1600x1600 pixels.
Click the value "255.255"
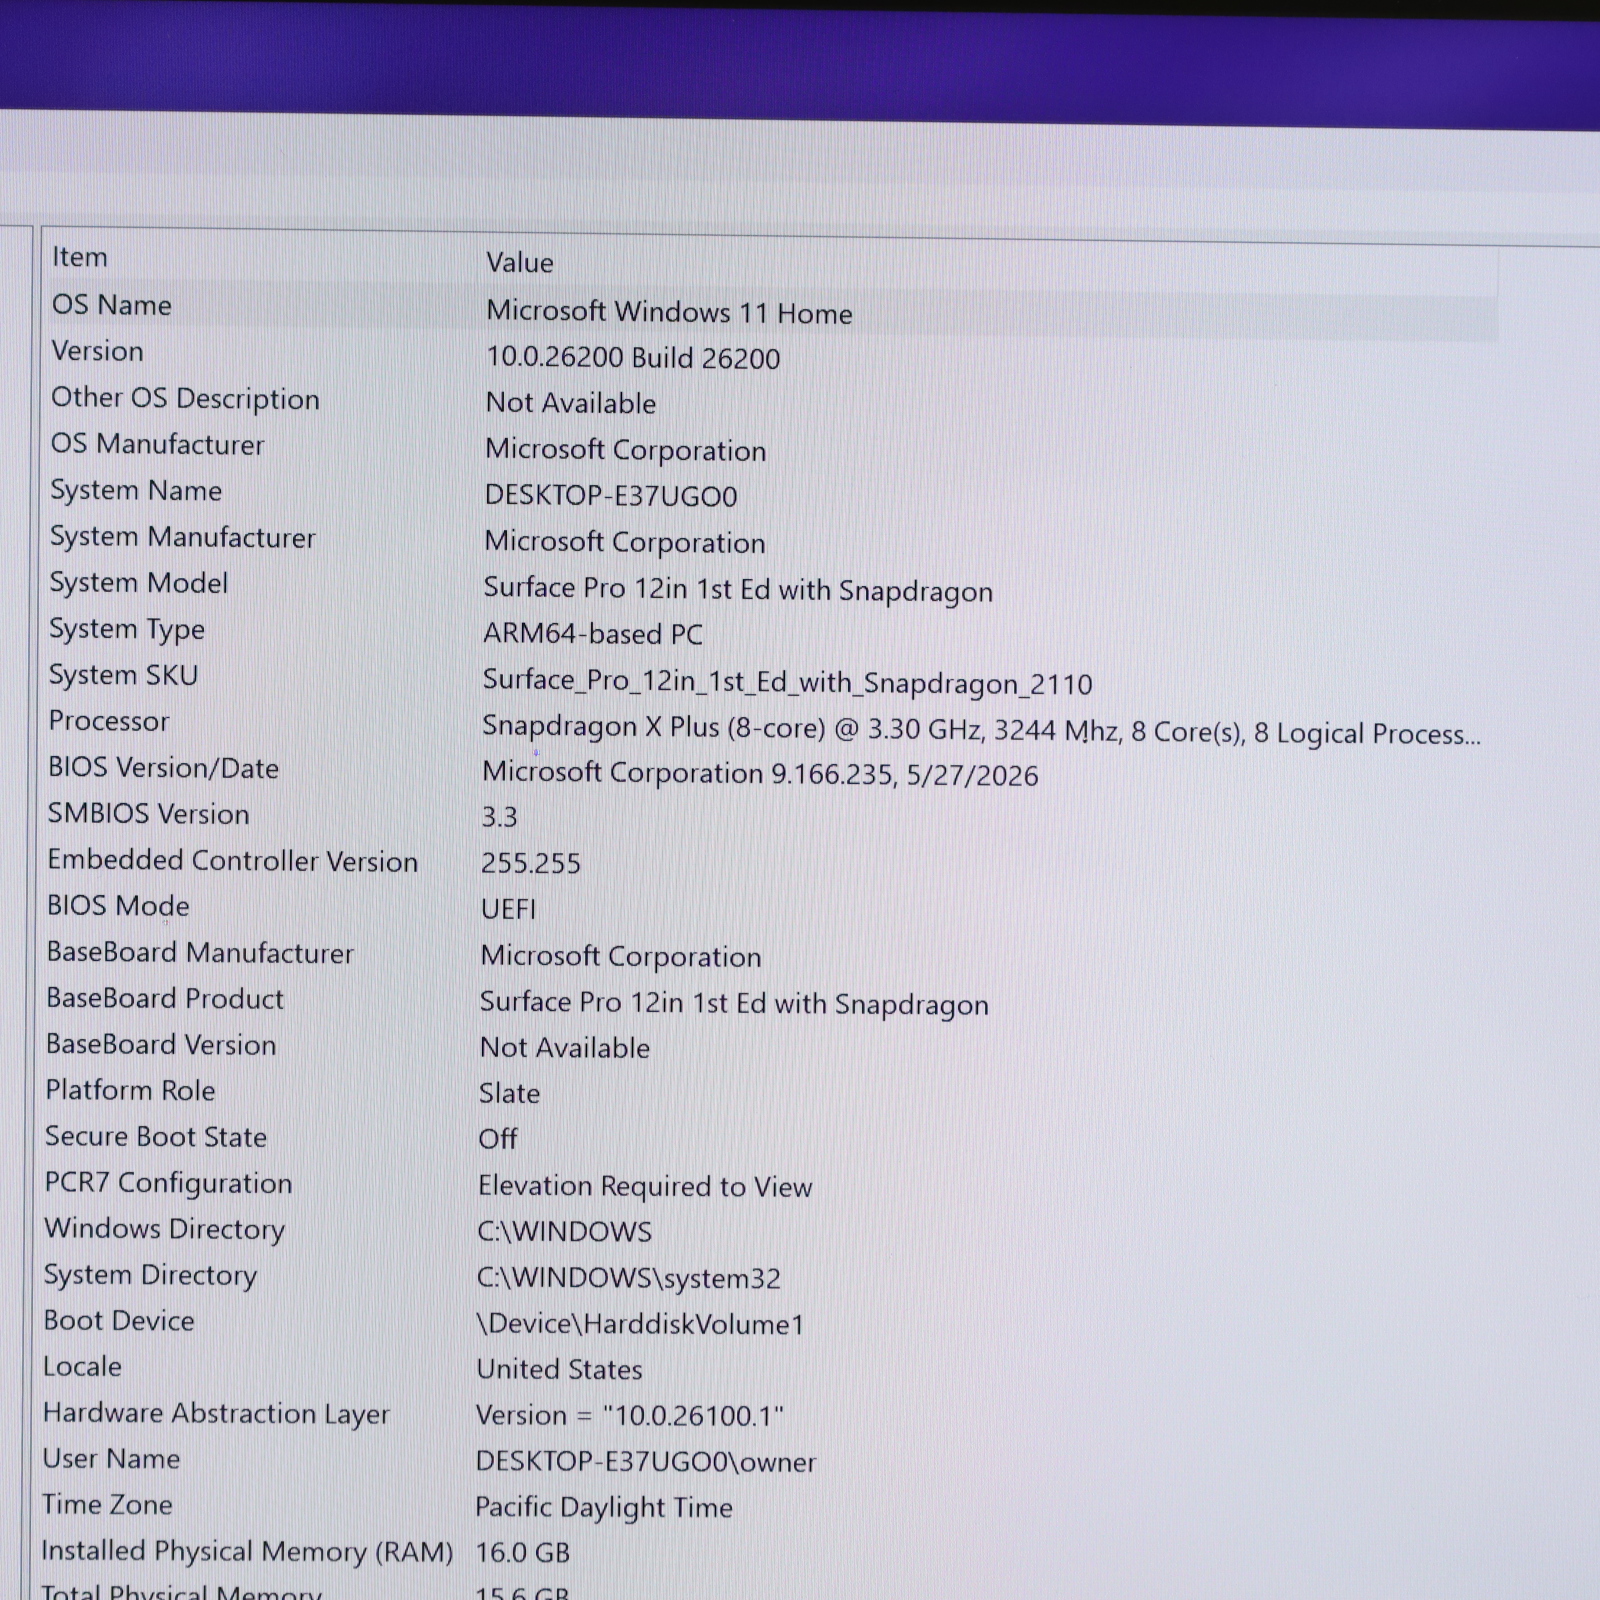click(x=530, y=863)
